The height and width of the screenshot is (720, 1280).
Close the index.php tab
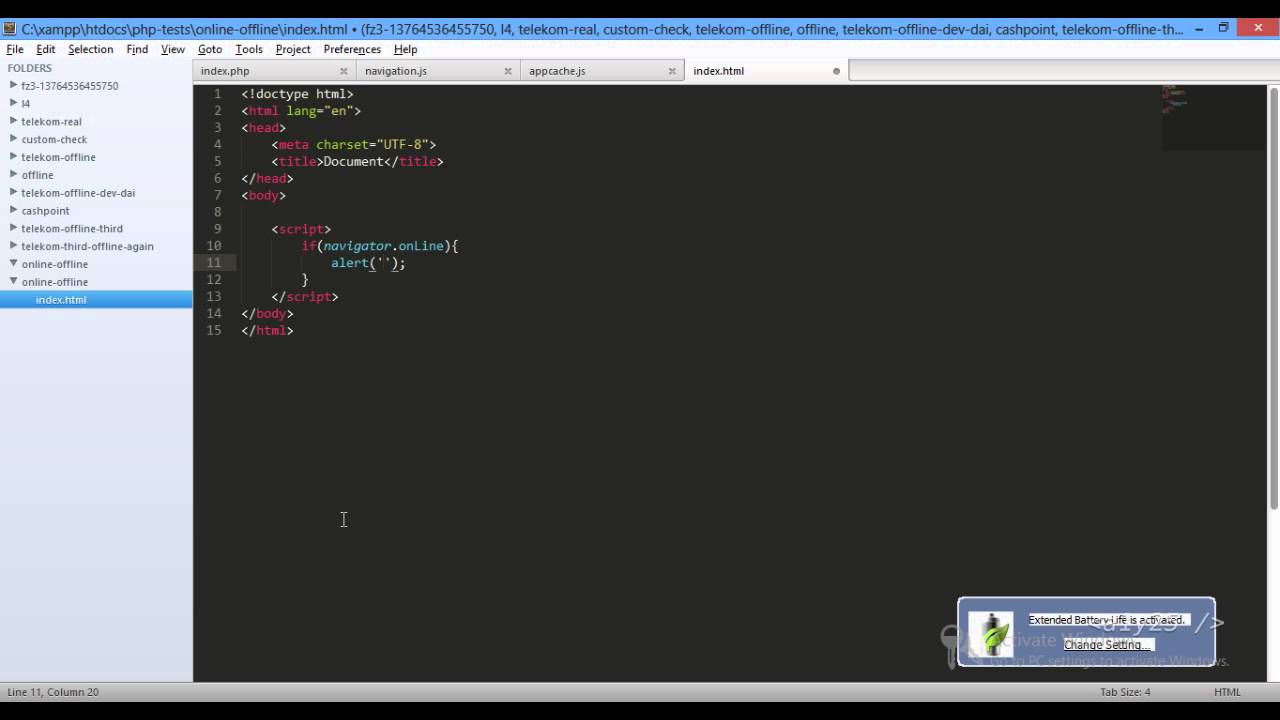[344, 71]
